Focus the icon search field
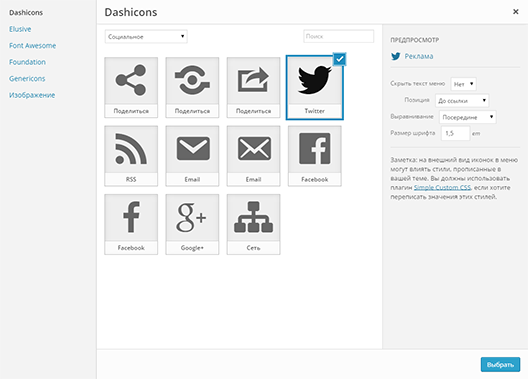Viewport: 528px width, 379px height. coord(338,36)
